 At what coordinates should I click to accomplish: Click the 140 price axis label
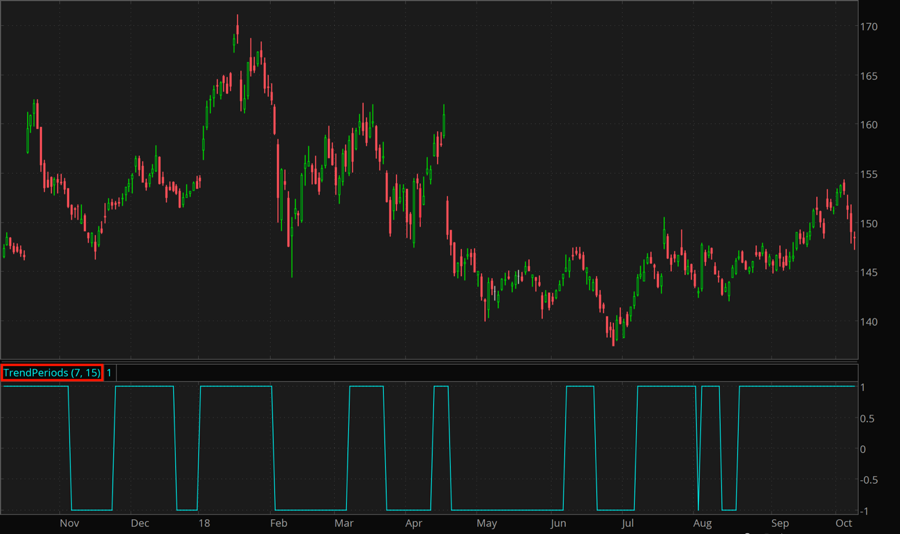click(870, 322)
